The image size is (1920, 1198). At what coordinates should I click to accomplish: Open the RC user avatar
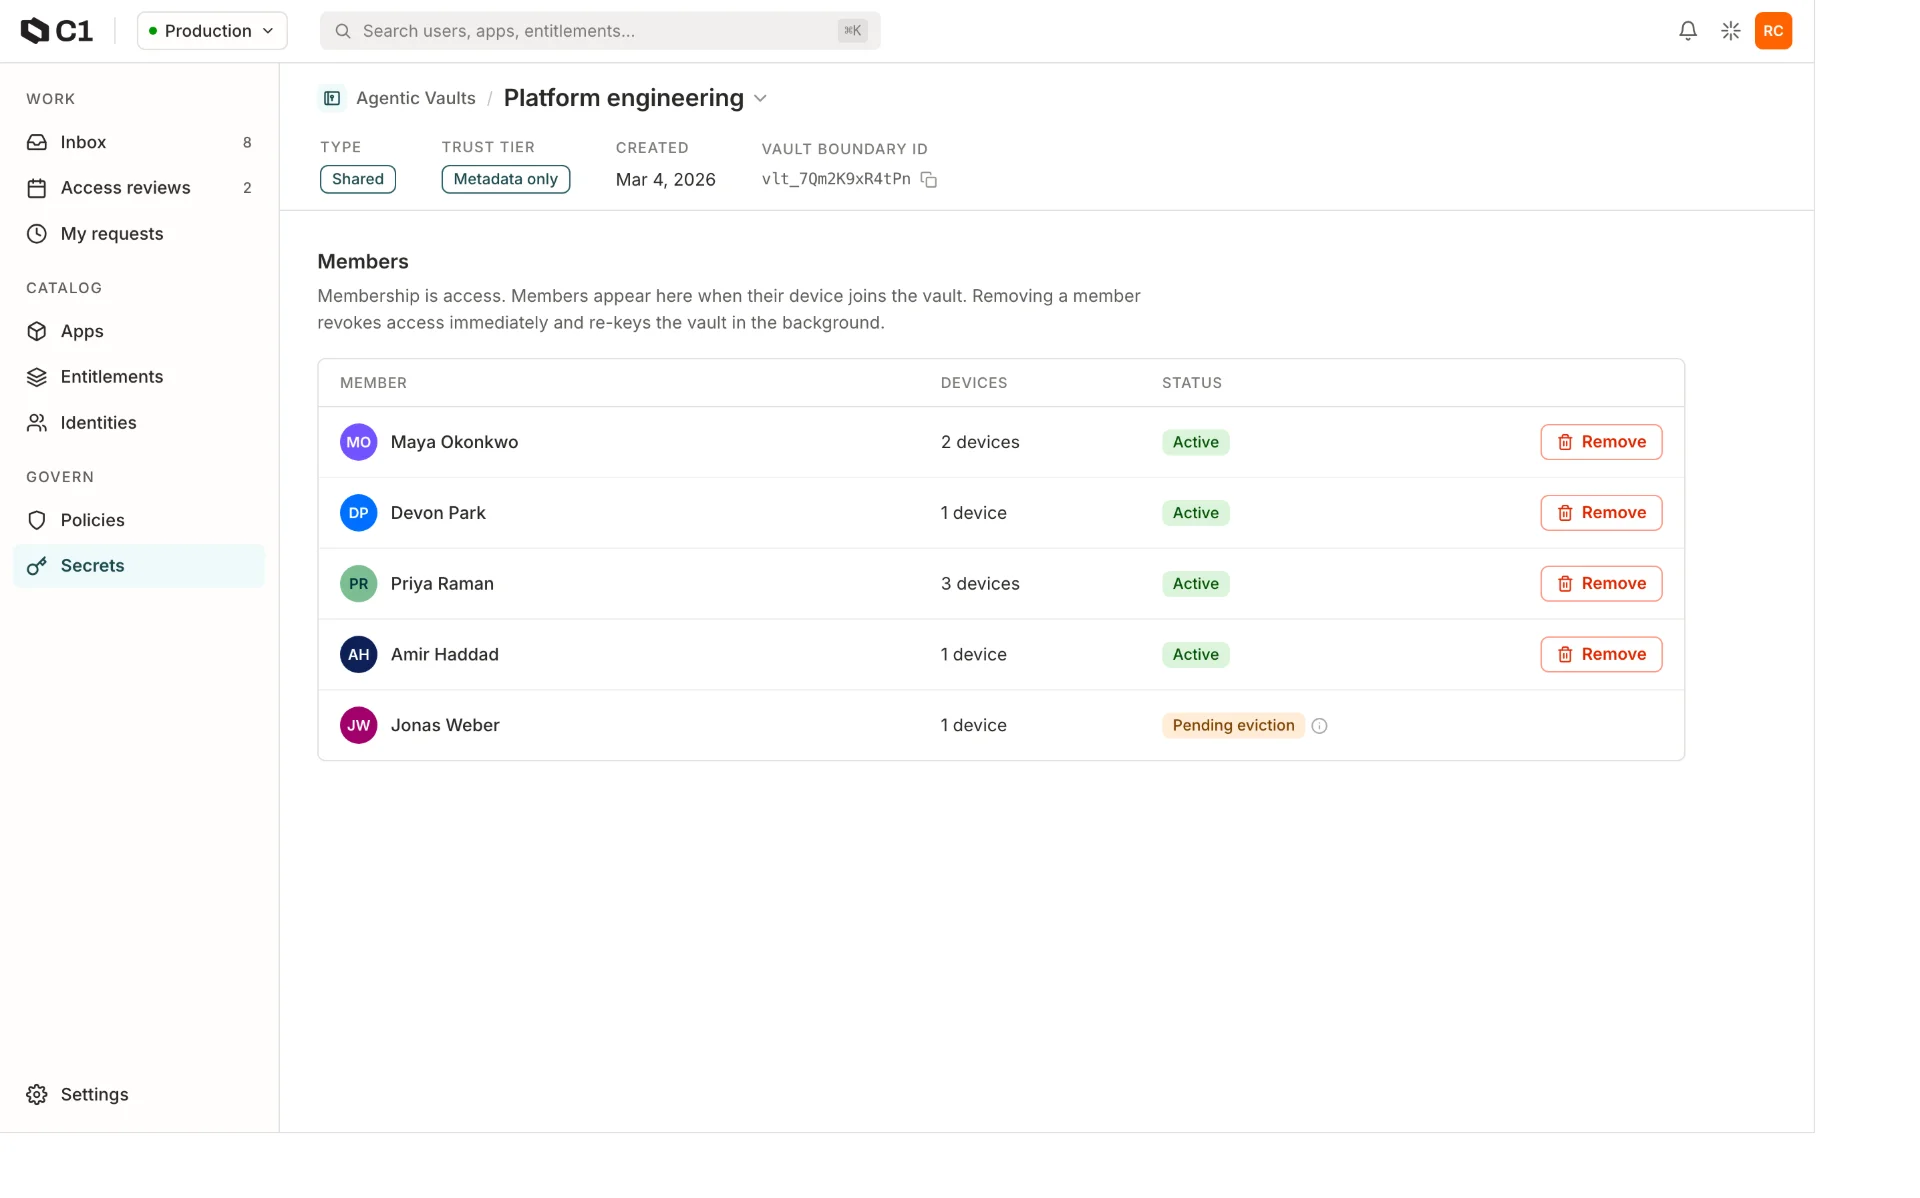click(x=1773, y=31)
